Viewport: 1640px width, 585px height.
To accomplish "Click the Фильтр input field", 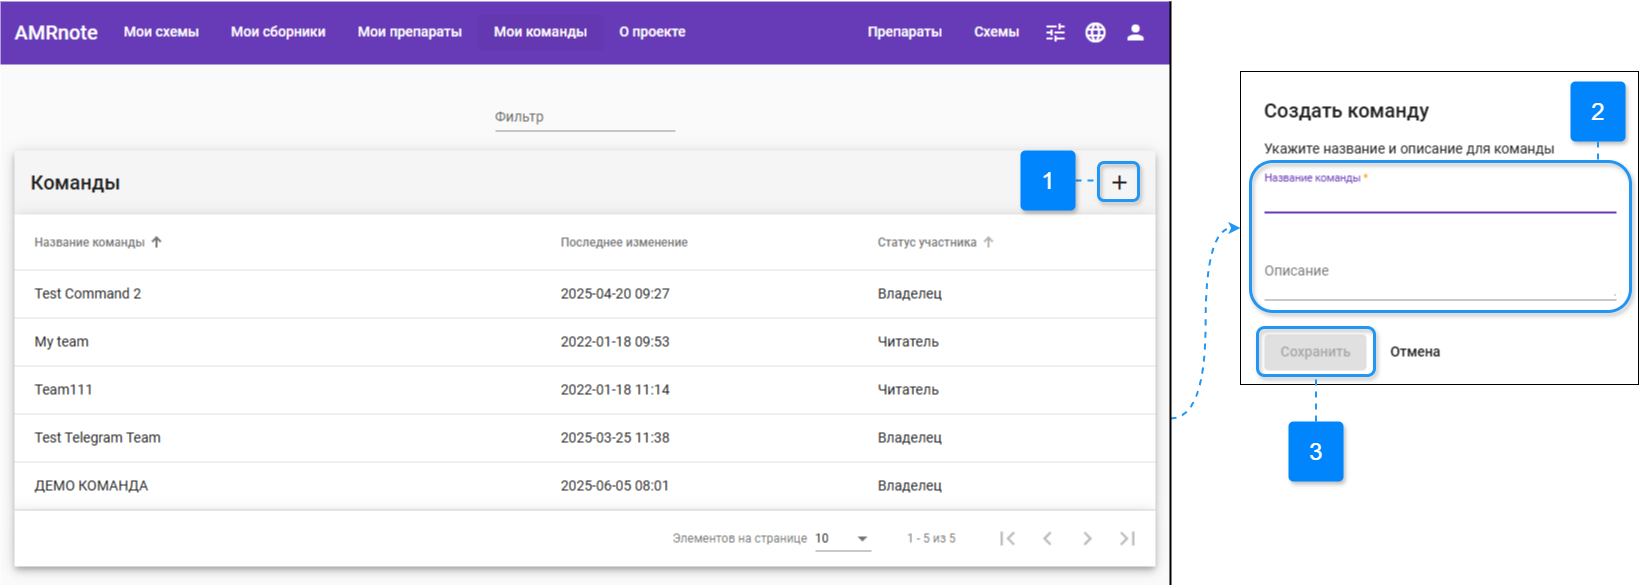I will point(585,117).
